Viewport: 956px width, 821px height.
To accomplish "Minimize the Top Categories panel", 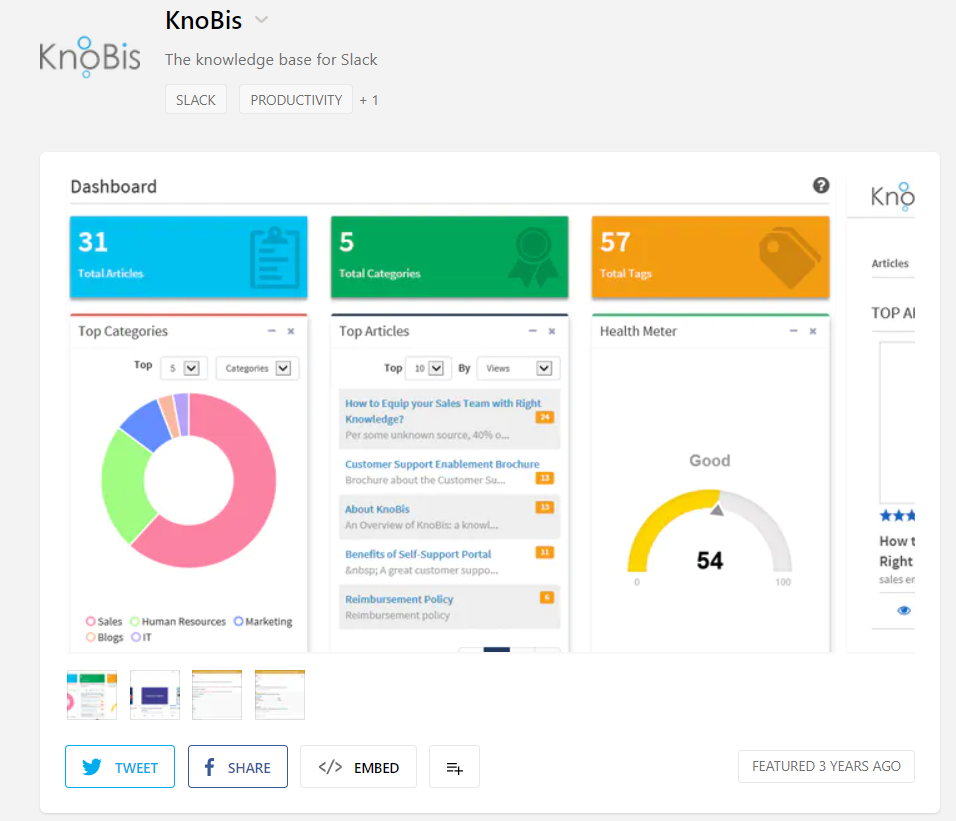I will (272, 331).
